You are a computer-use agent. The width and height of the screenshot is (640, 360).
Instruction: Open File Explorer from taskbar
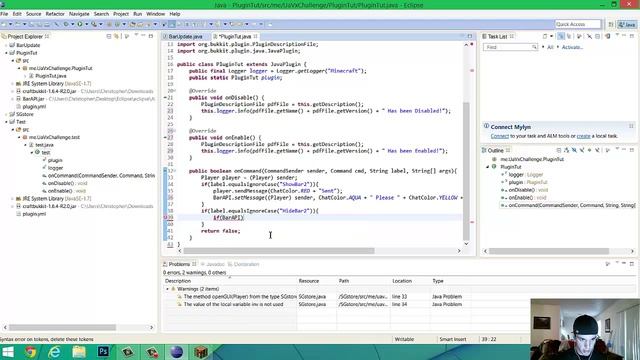coord(79,352)
